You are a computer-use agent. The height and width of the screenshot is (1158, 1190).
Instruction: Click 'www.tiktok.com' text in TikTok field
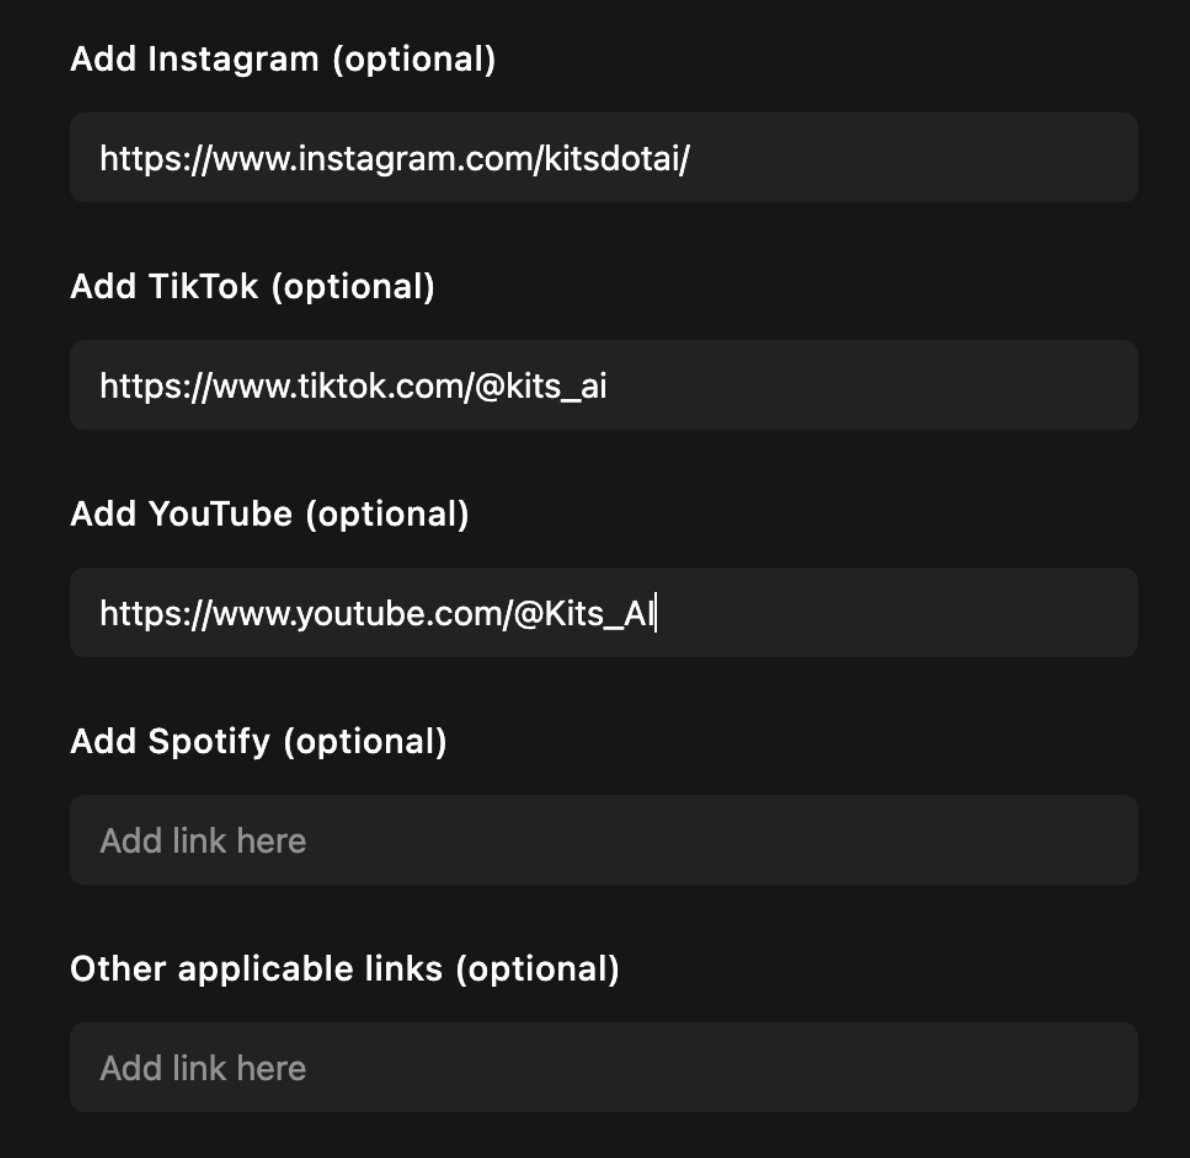[339, 386]
